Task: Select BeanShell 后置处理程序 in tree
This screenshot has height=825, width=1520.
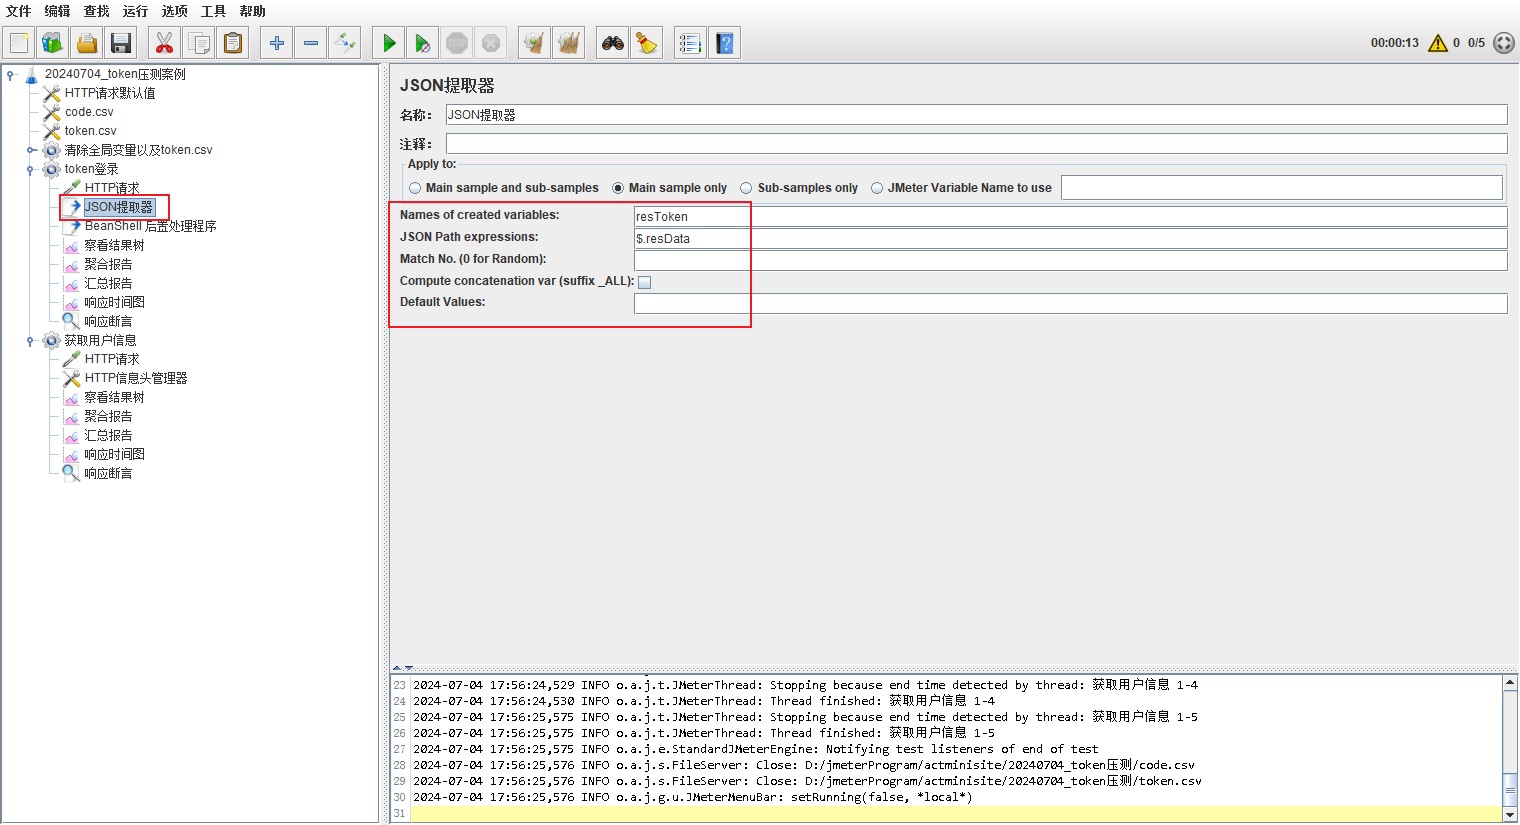Action: click(150, 226)
